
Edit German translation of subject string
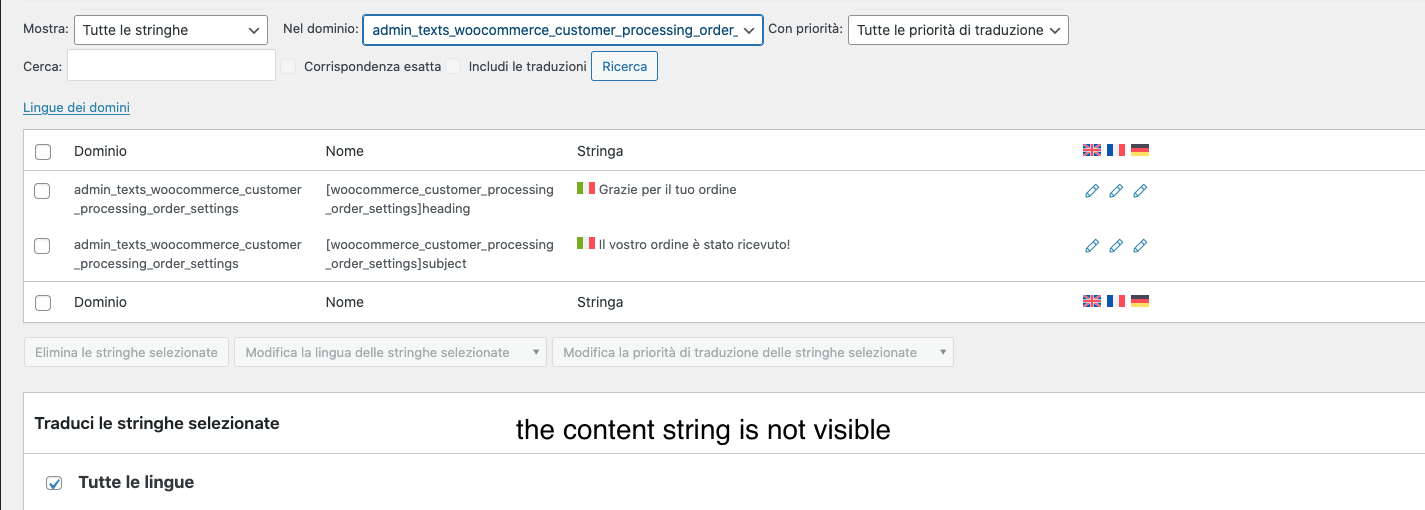(1140, 246)
